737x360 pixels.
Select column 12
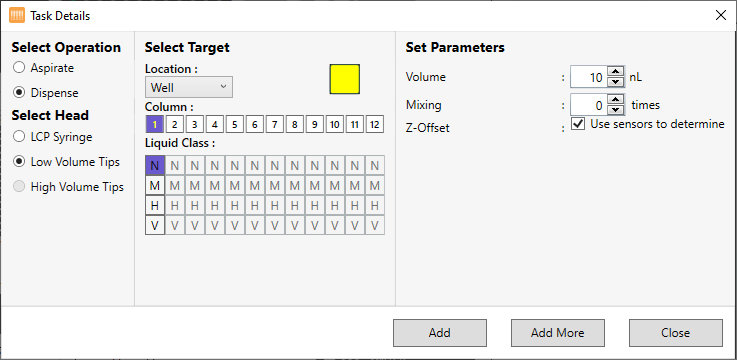tap(375, 125)
